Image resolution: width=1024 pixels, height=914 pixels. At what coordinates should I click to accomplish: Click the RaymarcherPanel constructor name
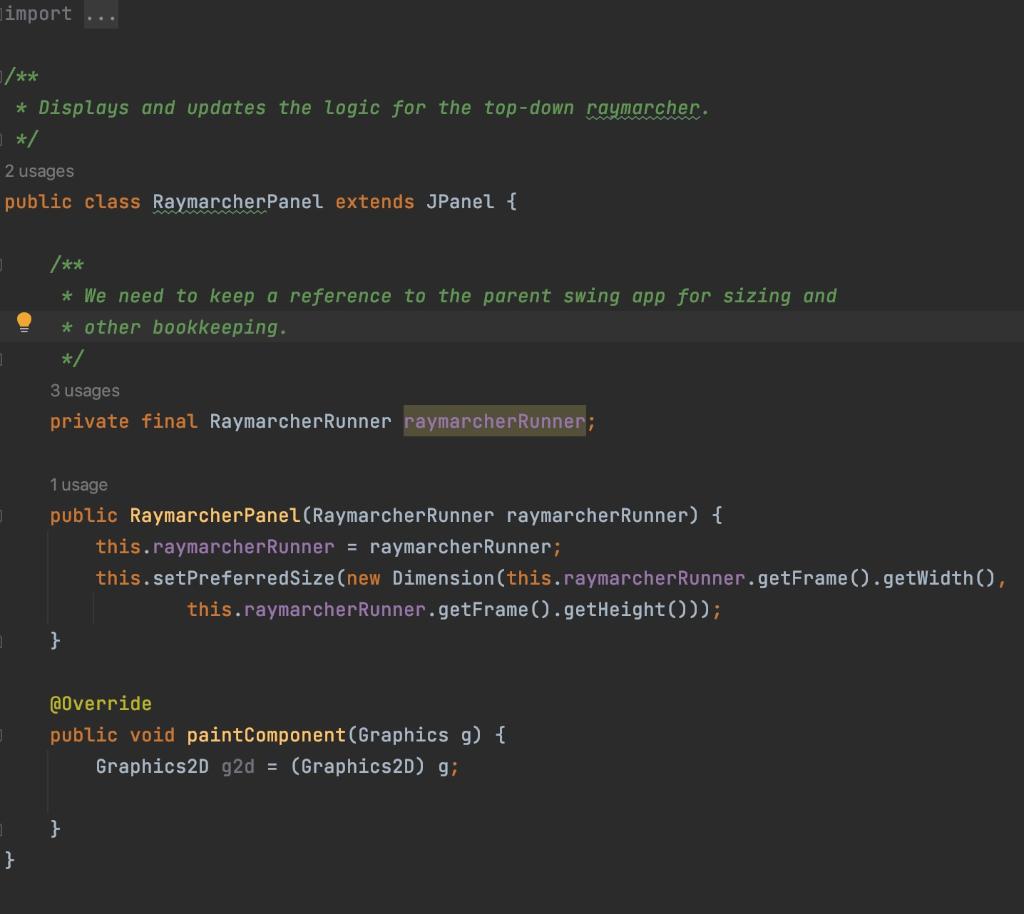tap(215, 516)
